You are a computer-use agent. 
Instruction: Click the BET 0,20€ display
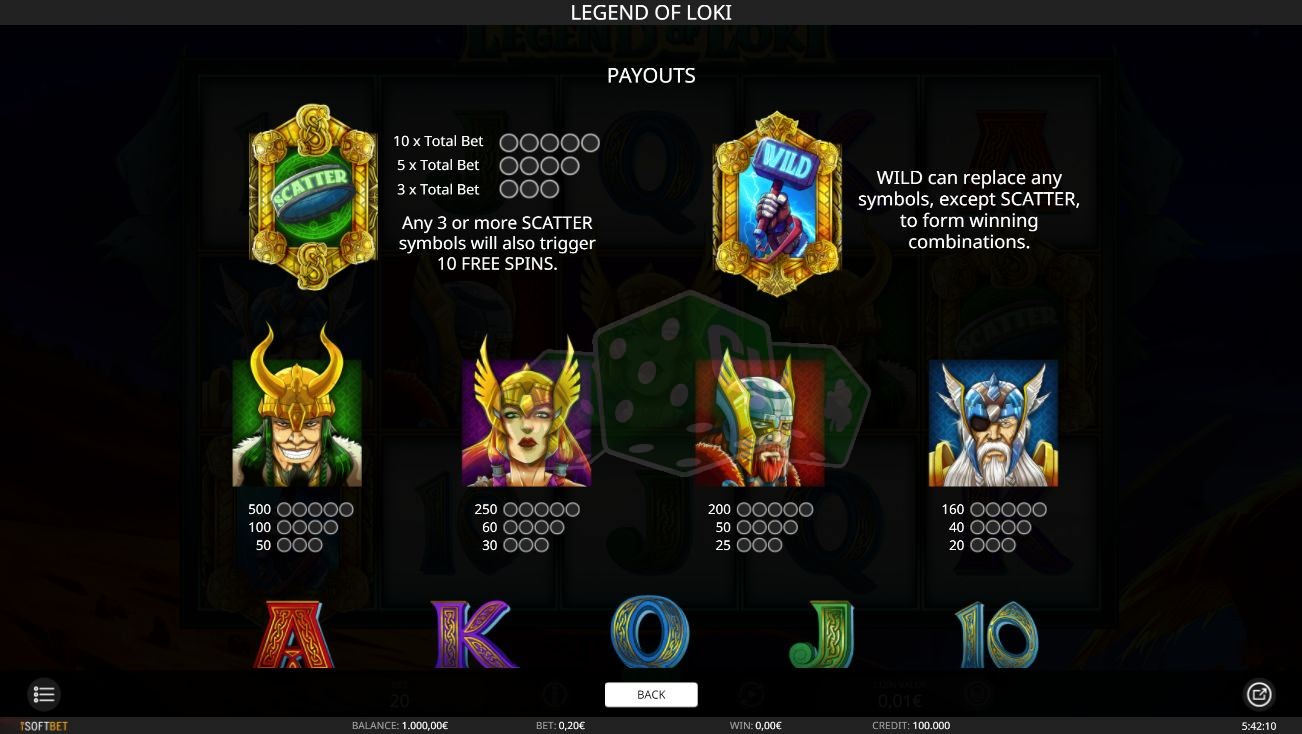(x=560, y=726)
